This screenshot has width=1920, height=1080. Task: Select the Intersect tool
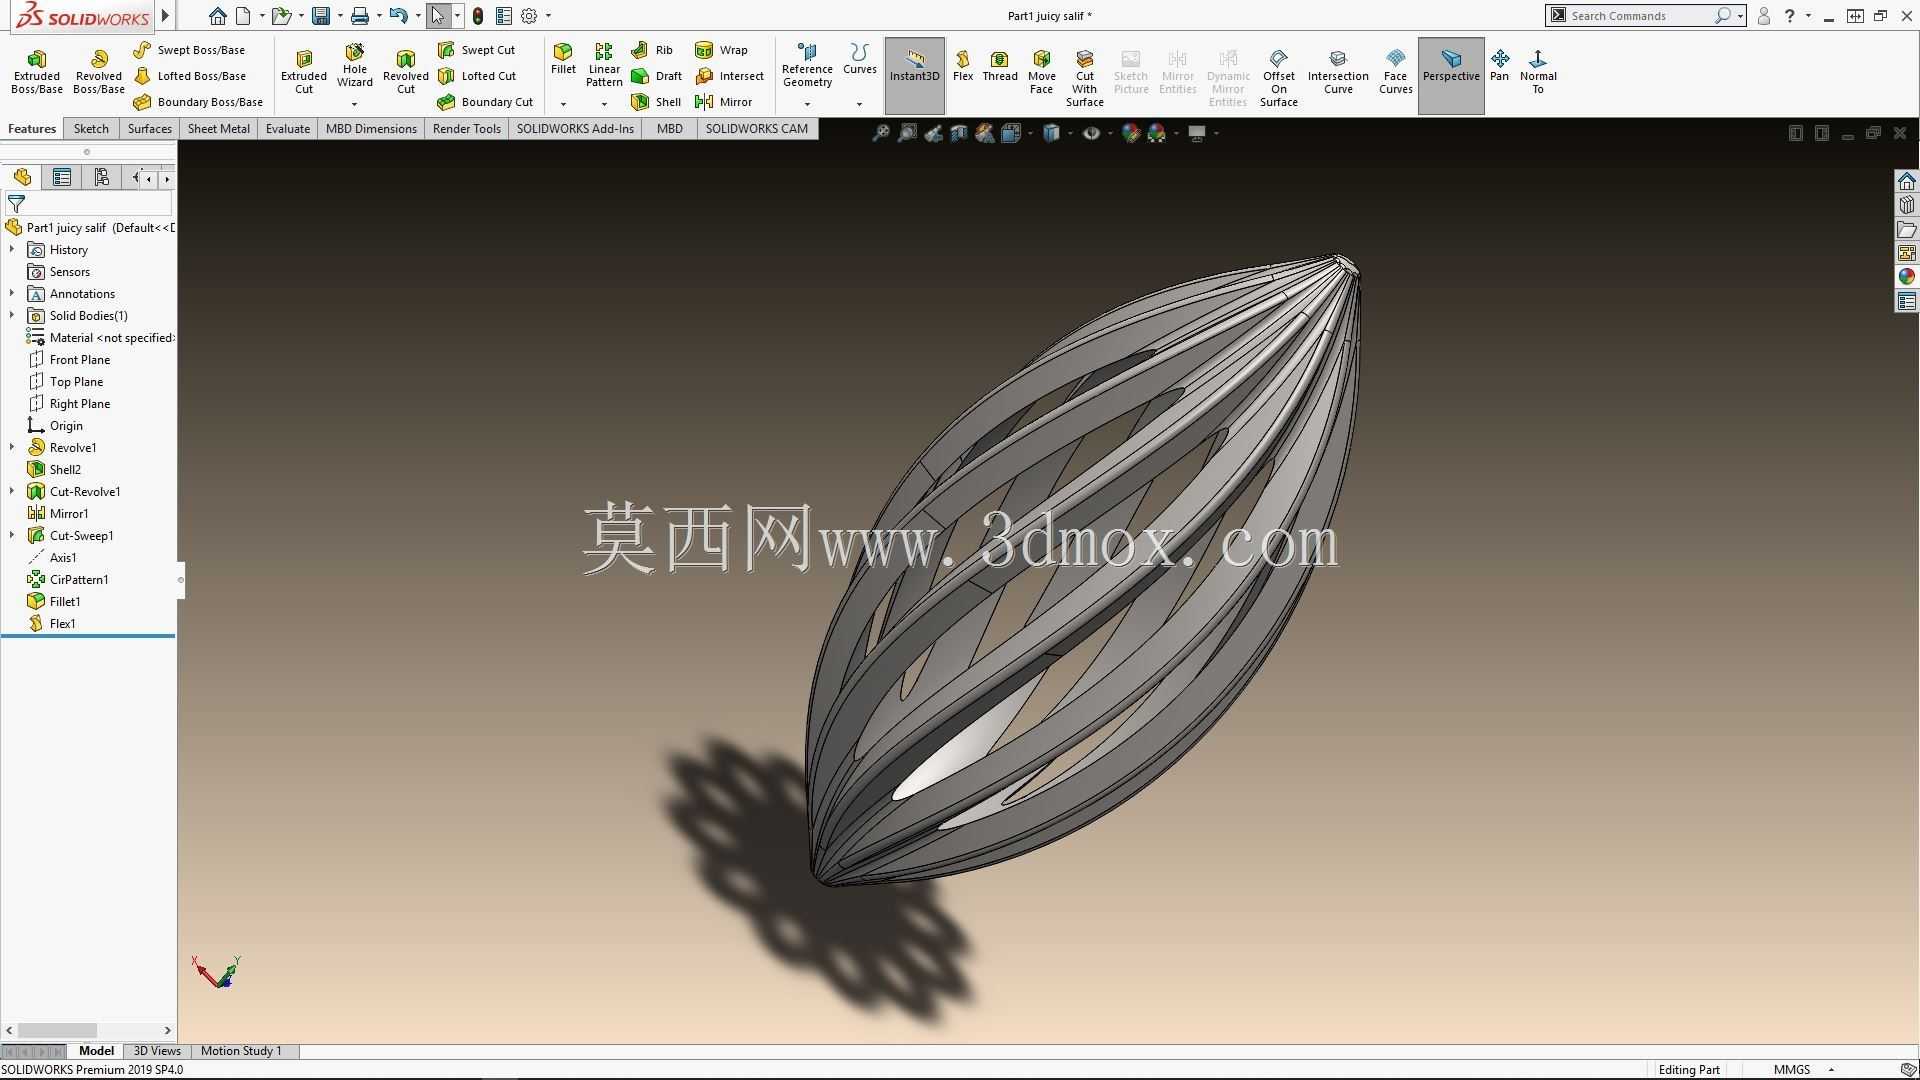click(x=729, y=76)
